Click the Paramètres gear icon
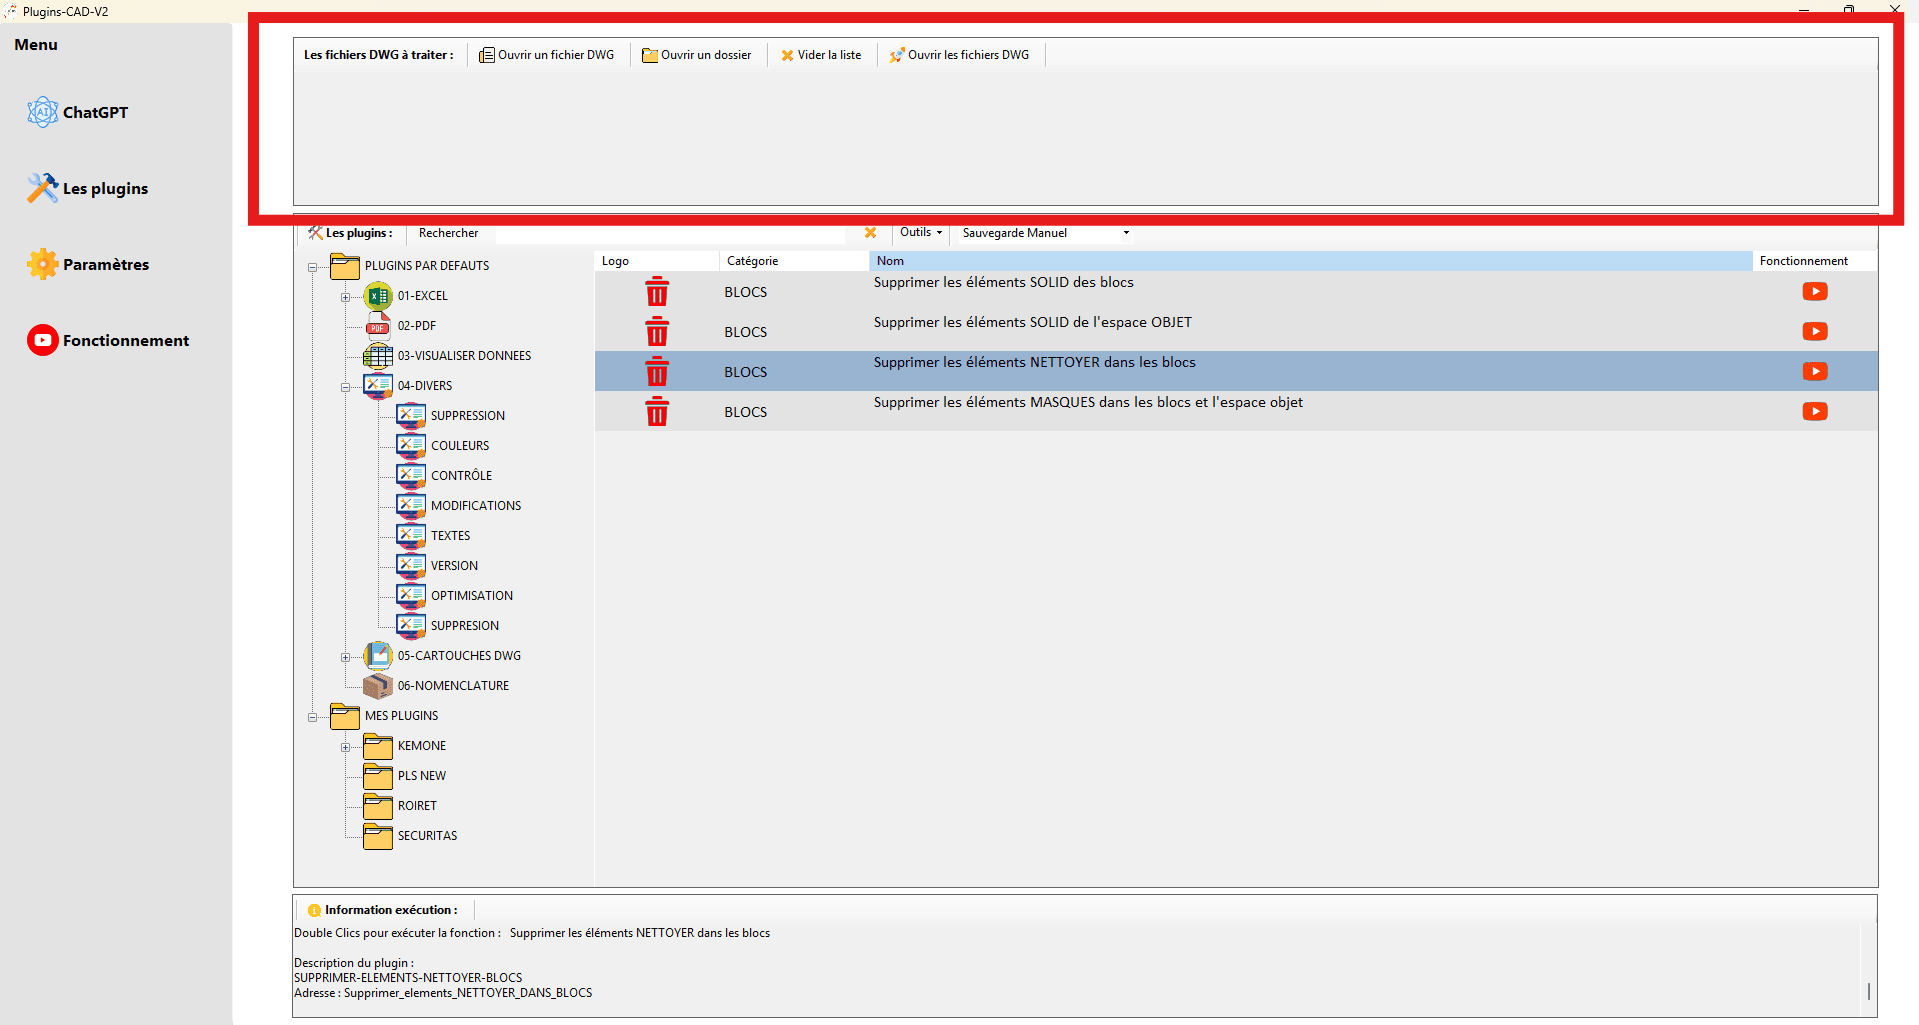1919x1025 pixels. (x=43, y=264)
